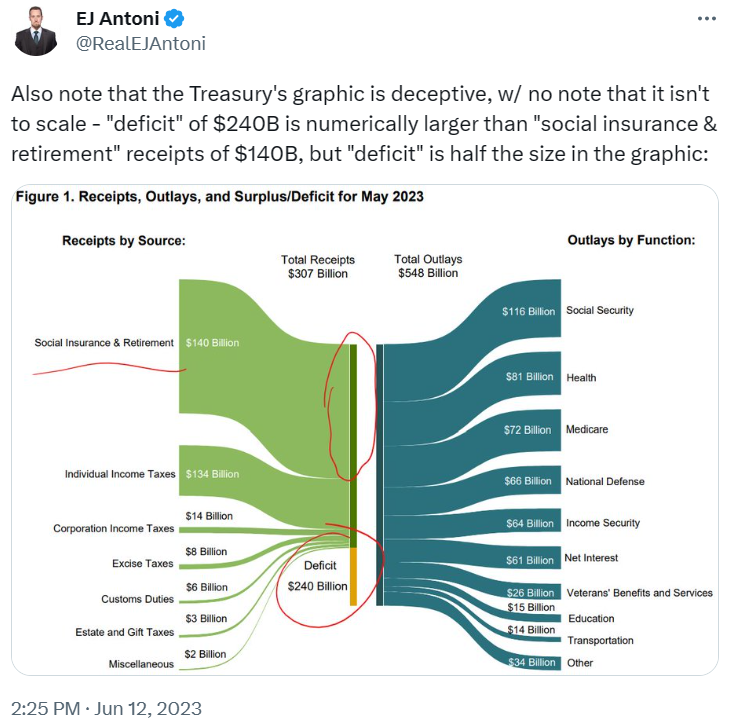Screen dimensions: 736x724
Task: Click the Total Outlays $548 Billion label
Action: (428, 266)
